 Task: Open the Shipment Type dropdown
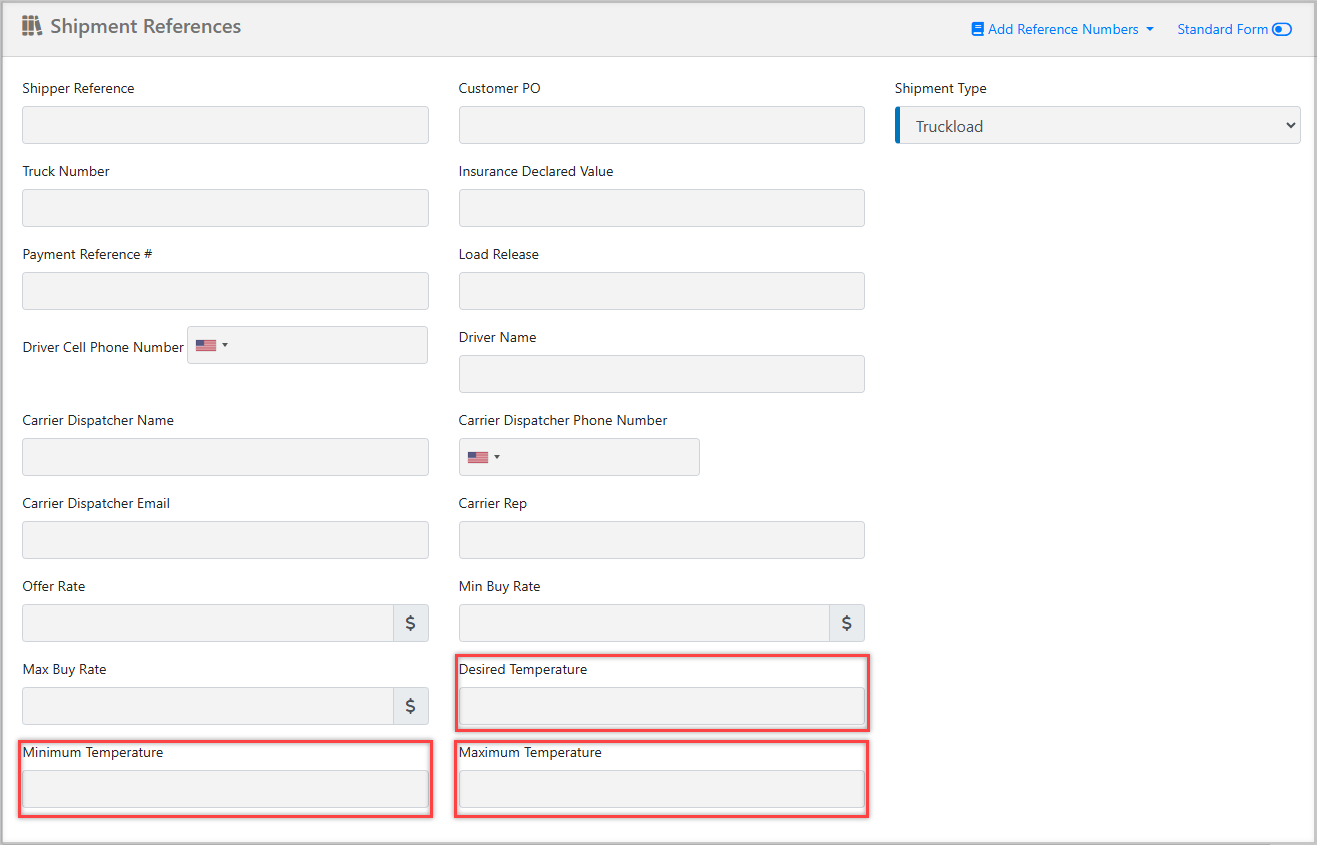coord(1097,125)
